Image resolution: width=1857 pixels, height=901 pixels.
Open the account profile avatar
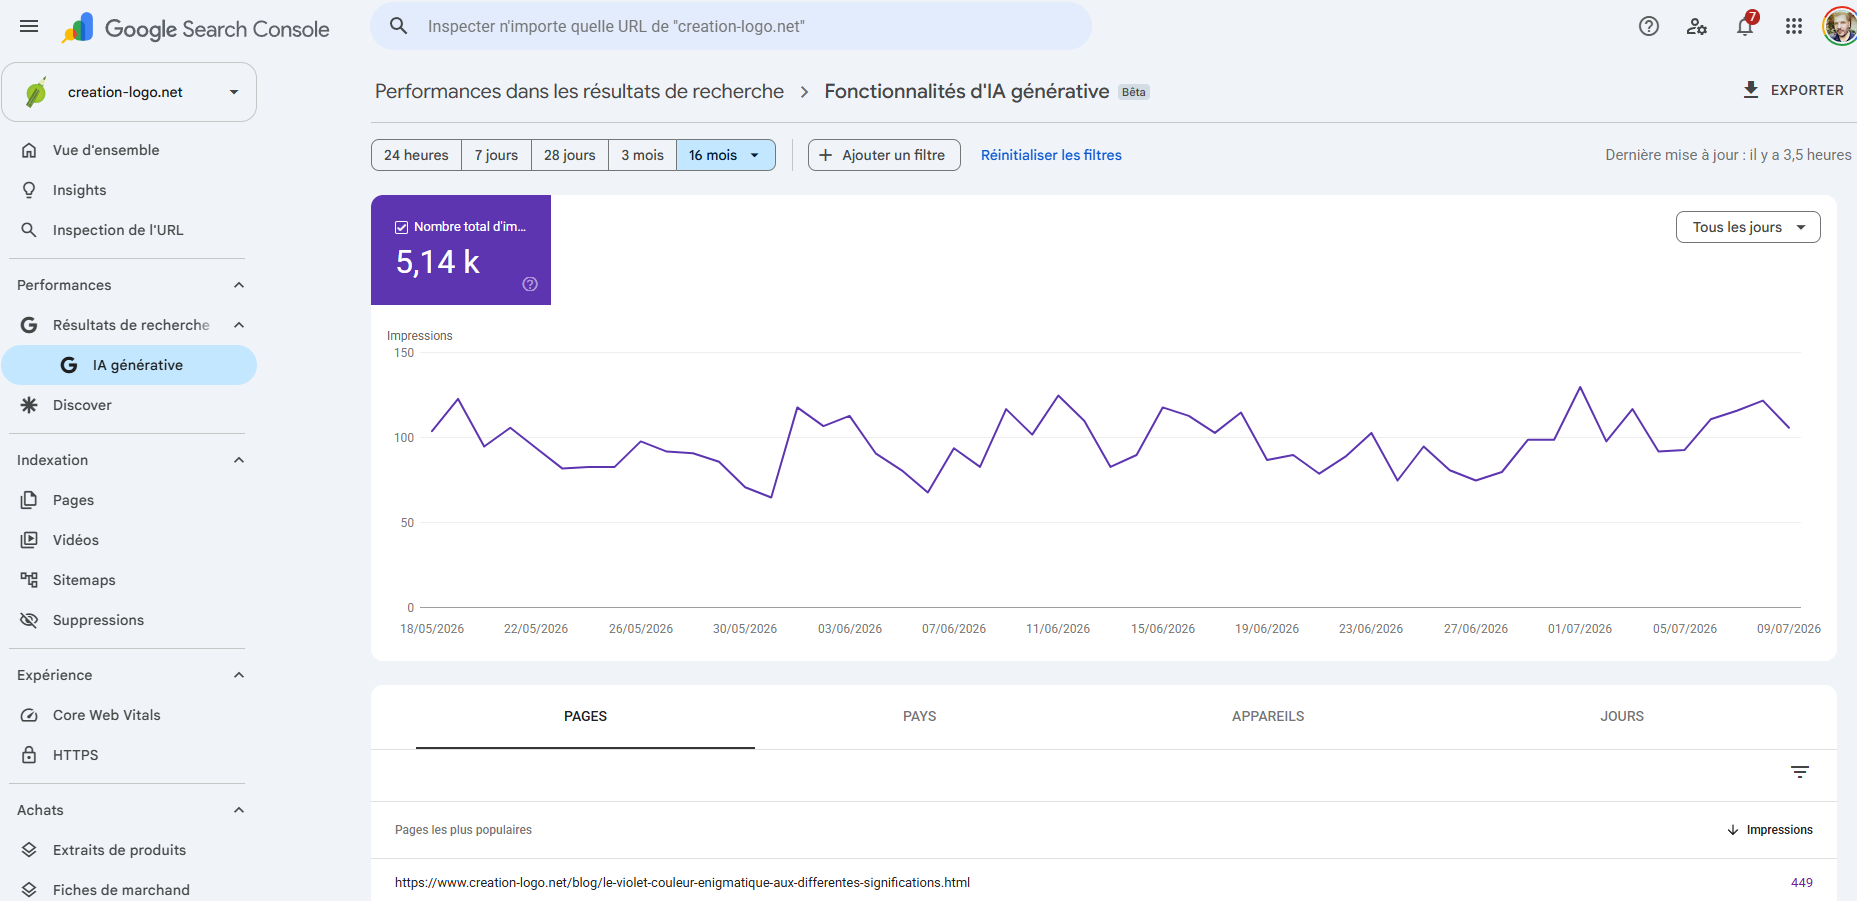1840,26
